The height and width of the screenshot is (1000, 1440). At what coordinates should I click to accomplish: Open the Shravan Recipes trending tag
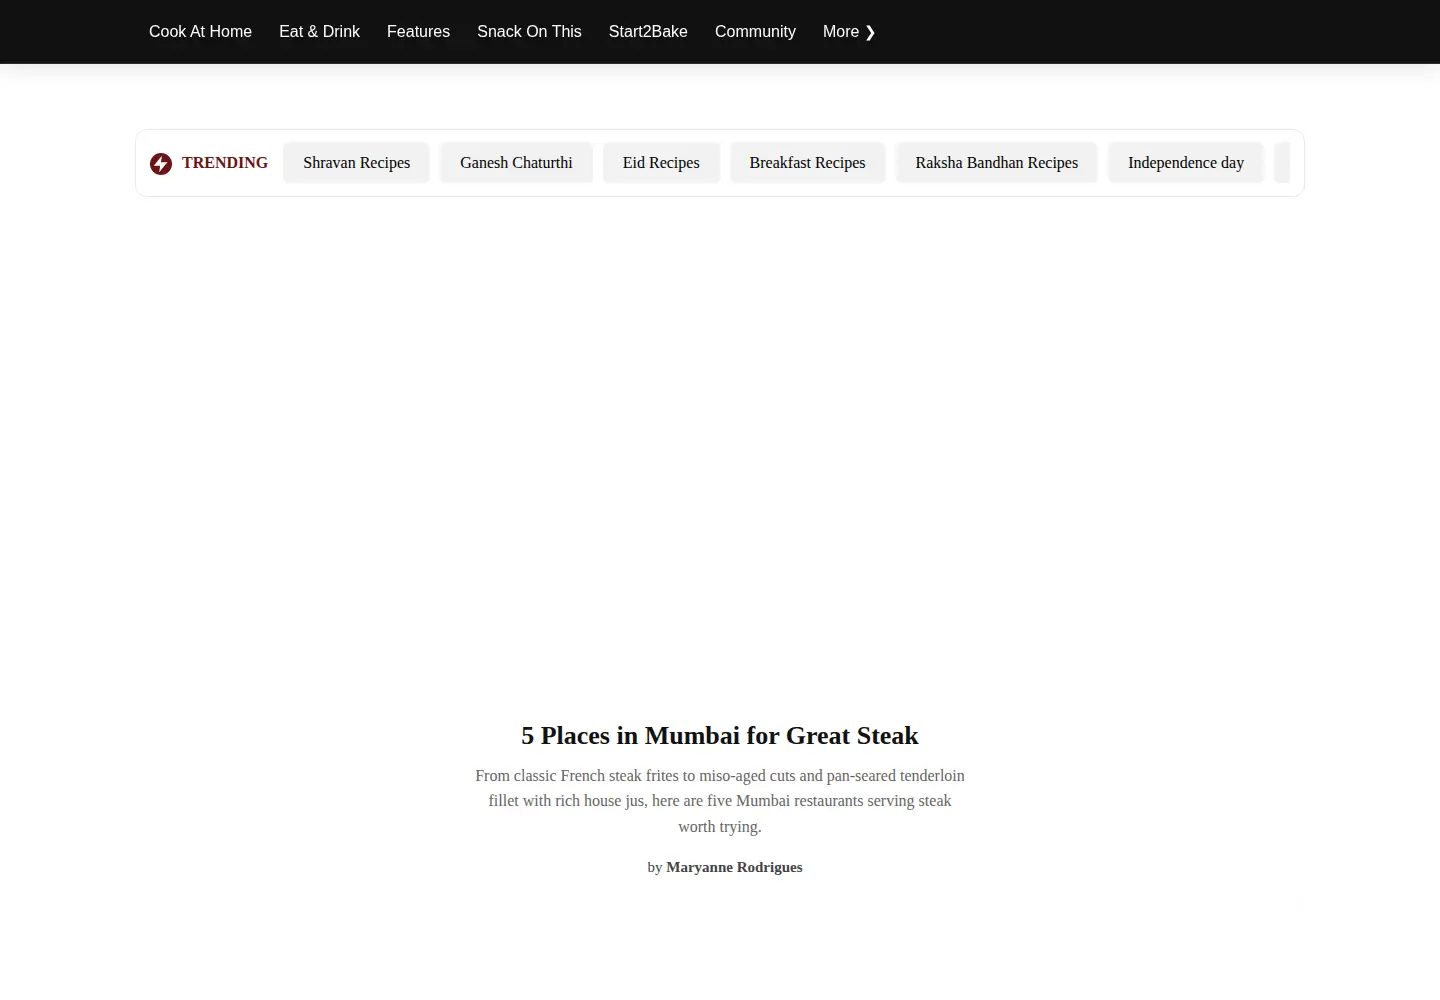357,163
